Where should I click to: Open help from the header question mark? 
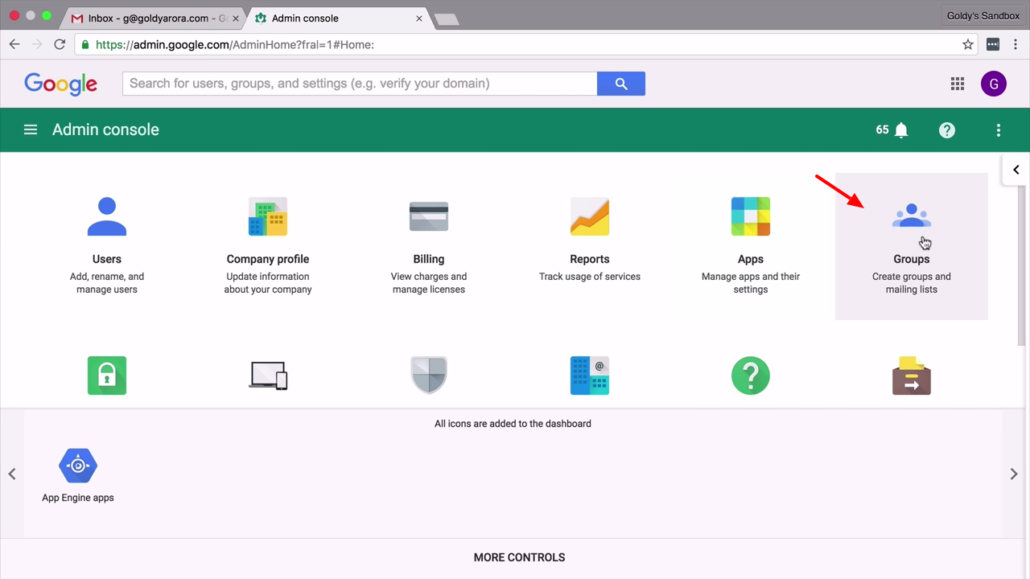(947, 130)
